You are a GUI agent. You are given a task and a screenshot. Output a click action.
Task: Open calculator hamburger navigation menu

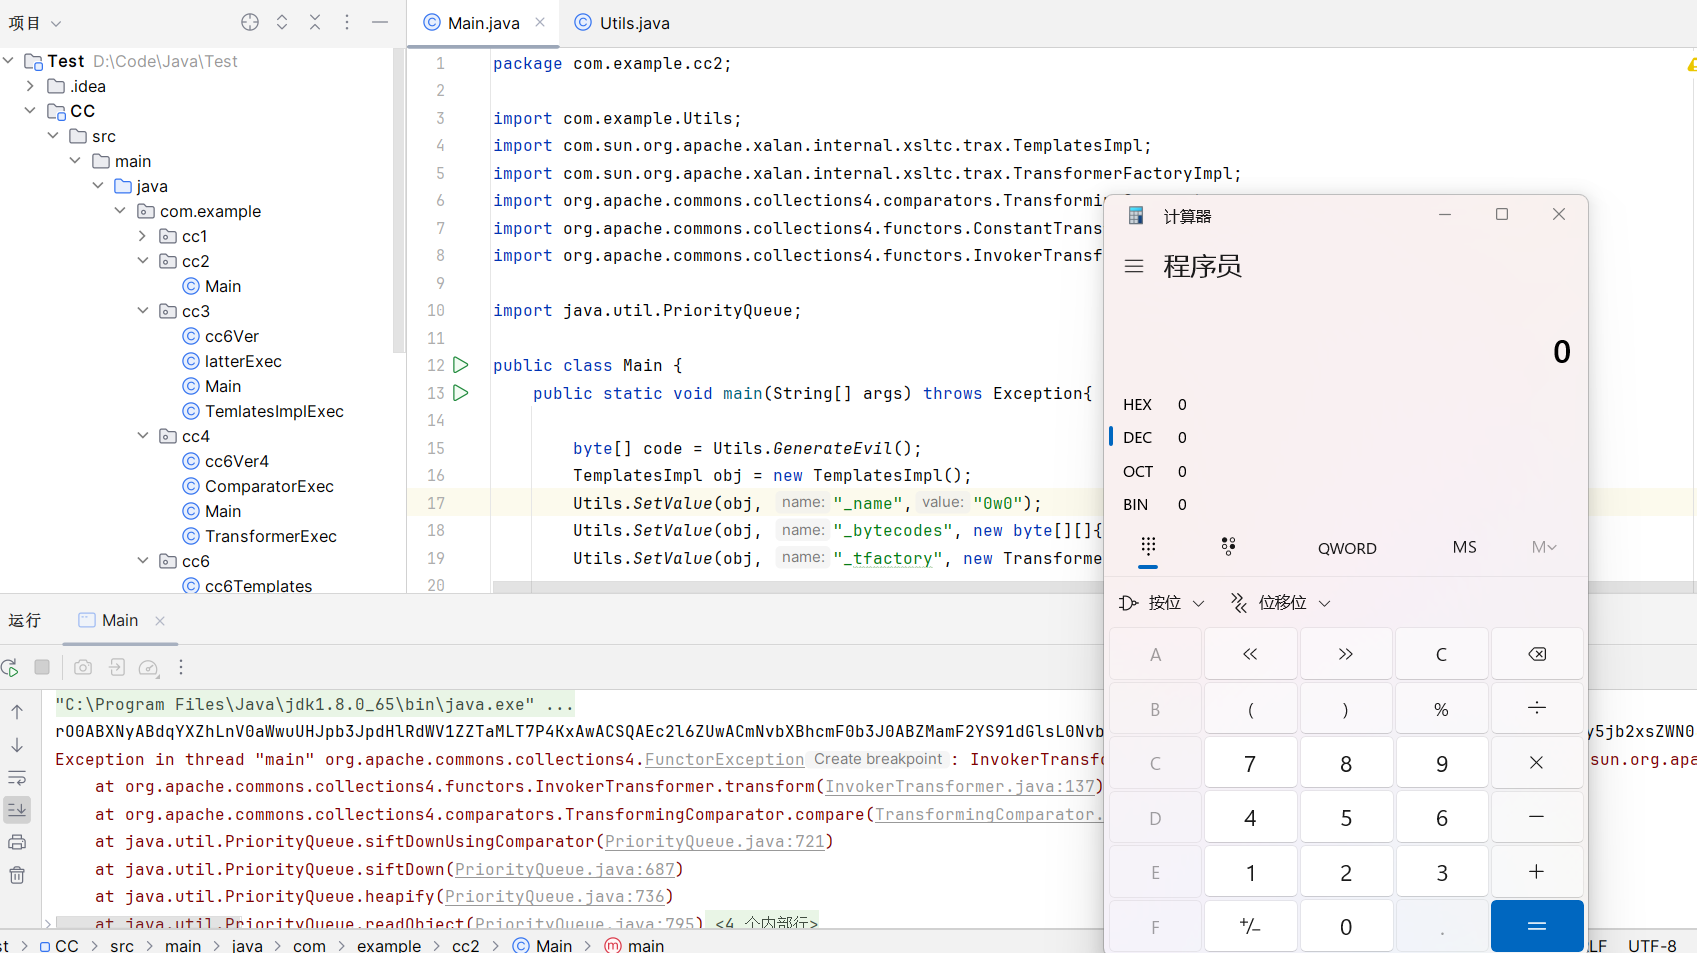click(1134, 266)
